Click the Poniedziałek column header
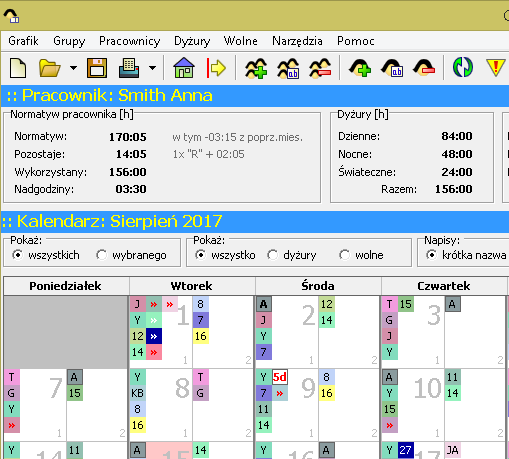509x459 pixels. (x=66, y=286)
